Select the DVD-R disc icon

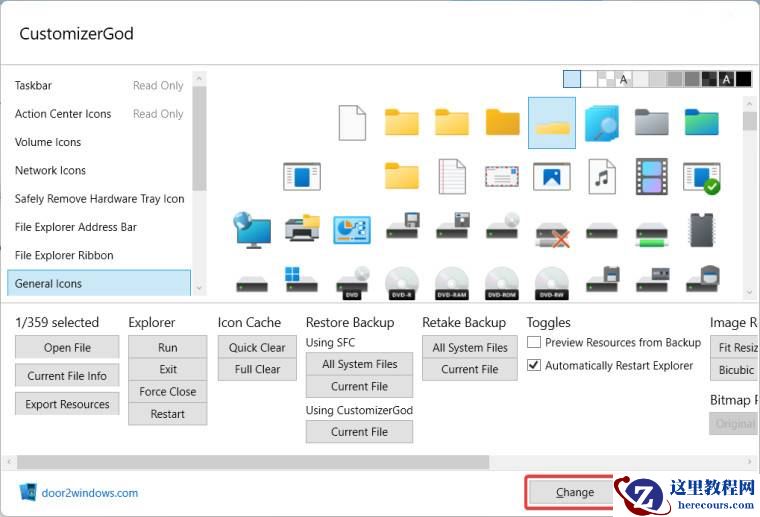(402, 283)
